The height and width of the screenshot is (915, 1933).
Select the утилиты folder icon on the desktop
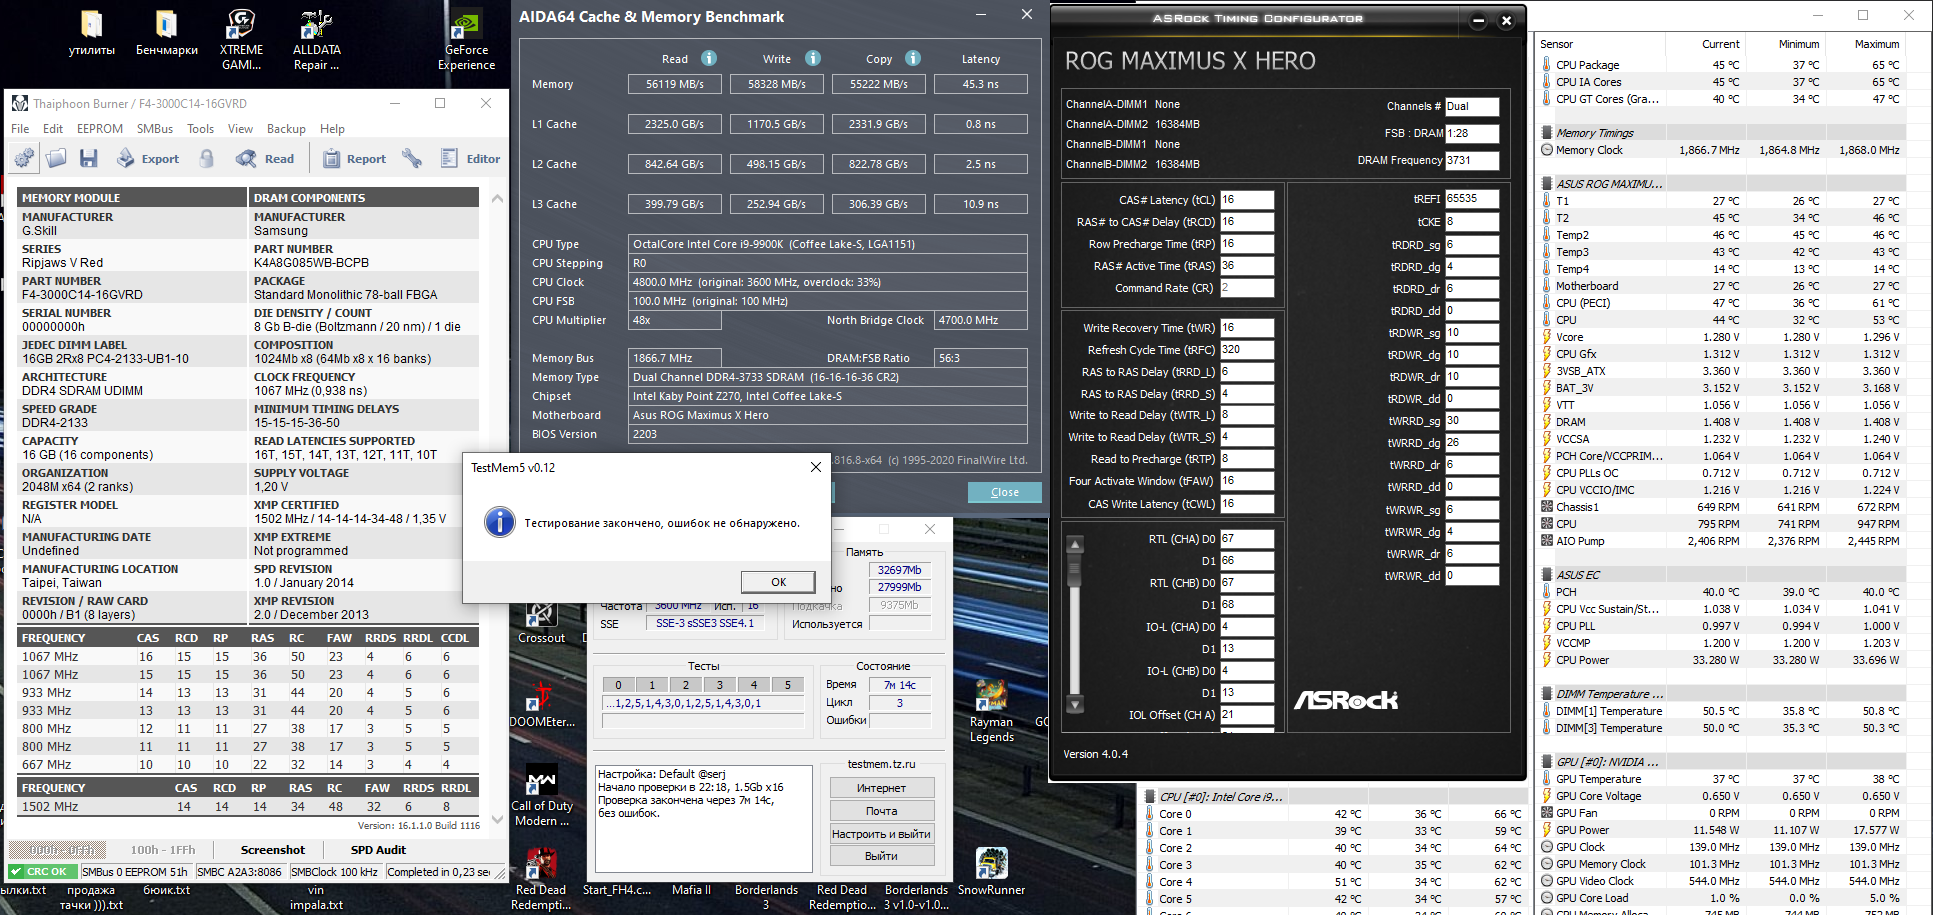coord(91,32)
